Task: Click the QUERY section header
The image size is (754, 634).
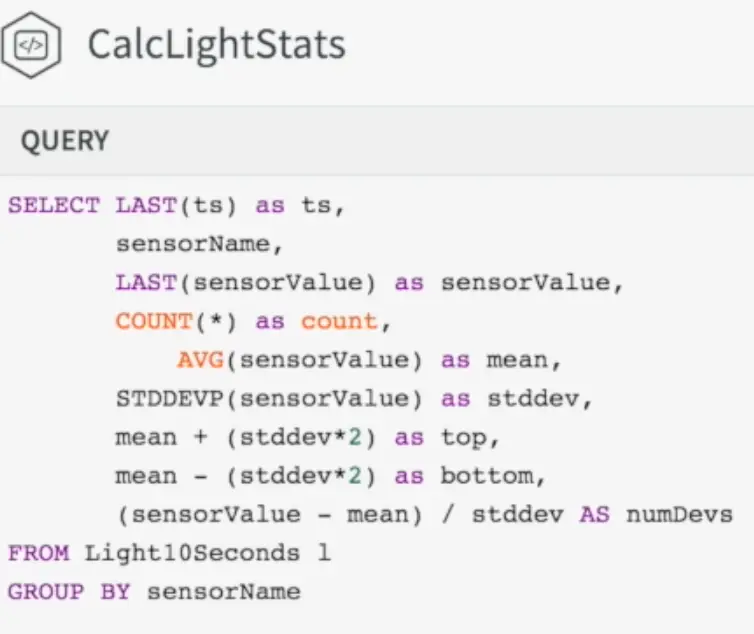Action: pyautogui.click(x=65, y=141)
